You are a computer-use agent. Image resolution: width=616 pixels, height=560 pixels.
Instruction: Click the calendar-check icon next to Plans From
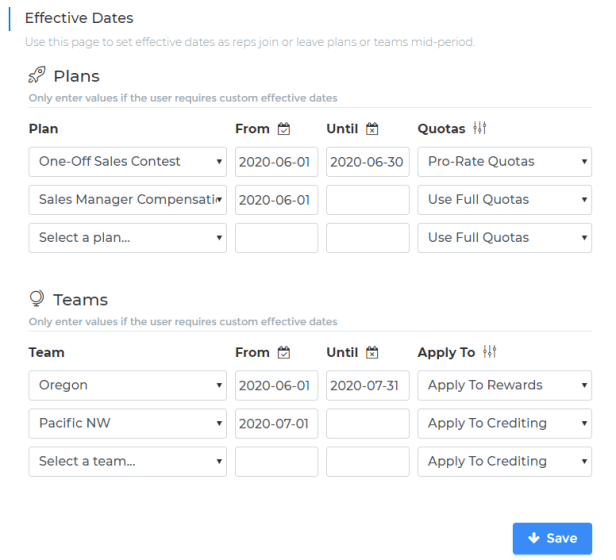(x=284, y=129)
